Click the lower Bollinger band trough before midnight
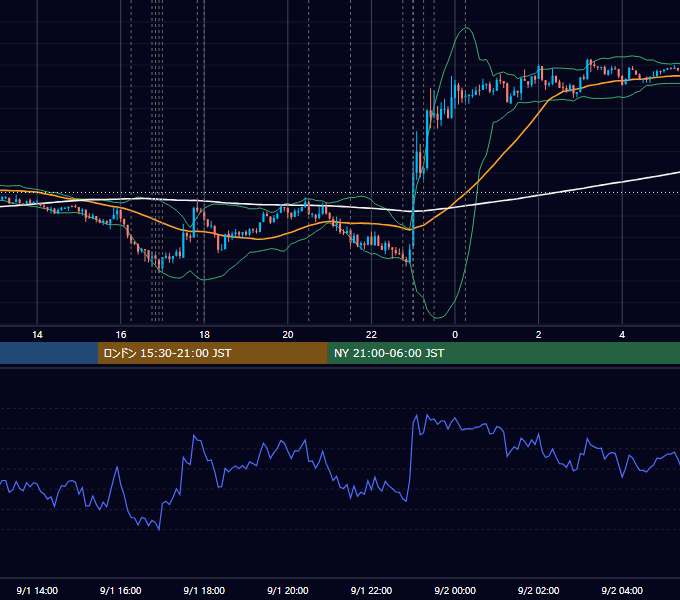 click(436, 318)
